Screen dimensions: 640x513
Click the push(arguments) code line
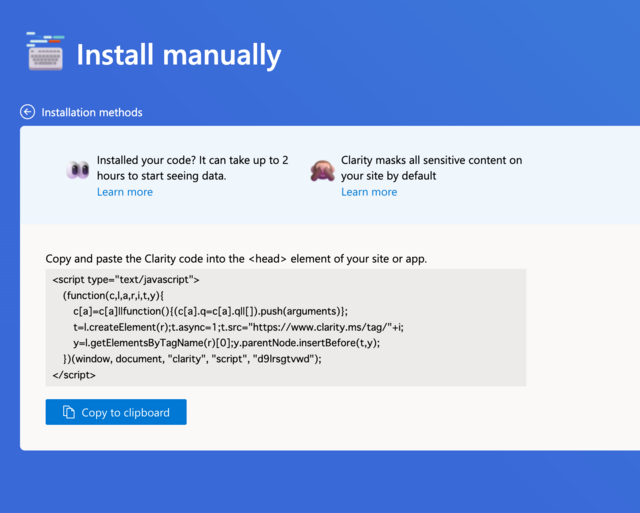tap(211, 311)
